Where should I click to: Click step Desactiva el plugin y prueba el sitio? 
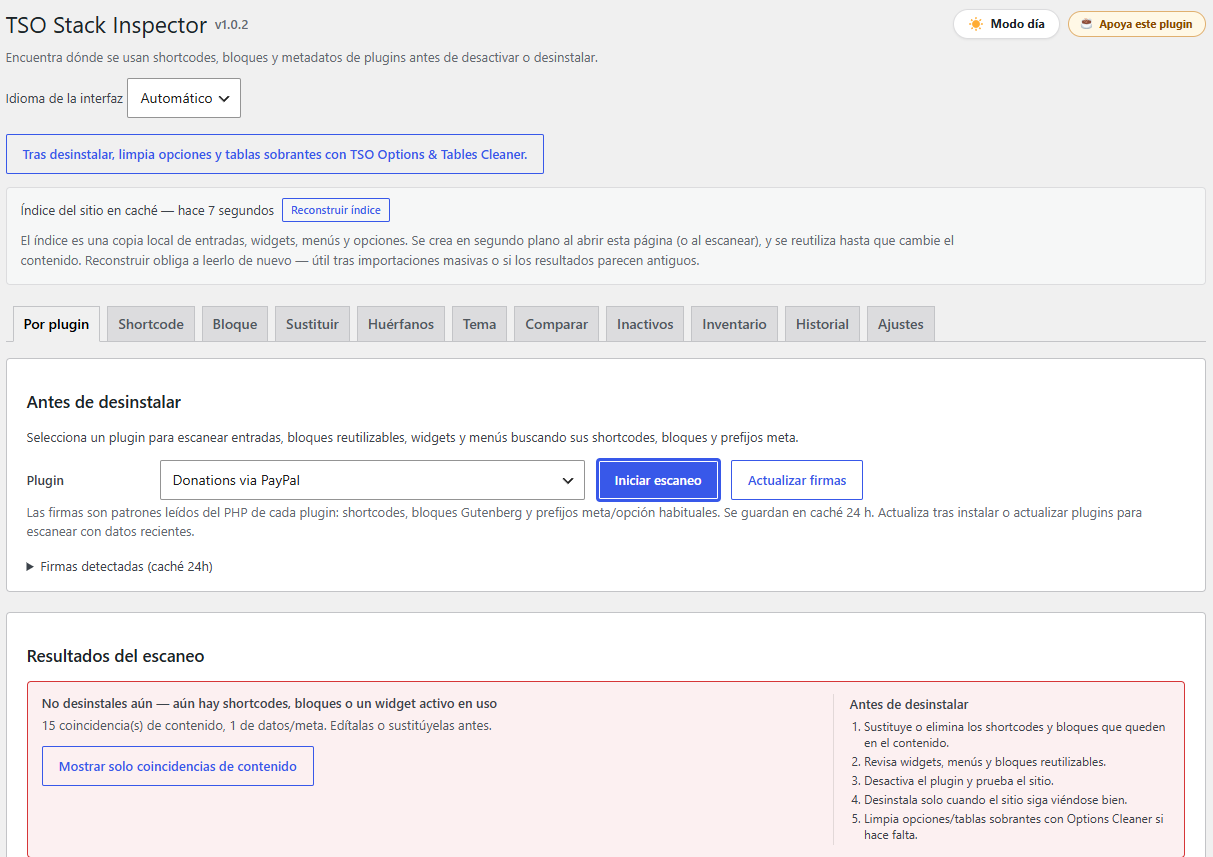click(959, 781)
